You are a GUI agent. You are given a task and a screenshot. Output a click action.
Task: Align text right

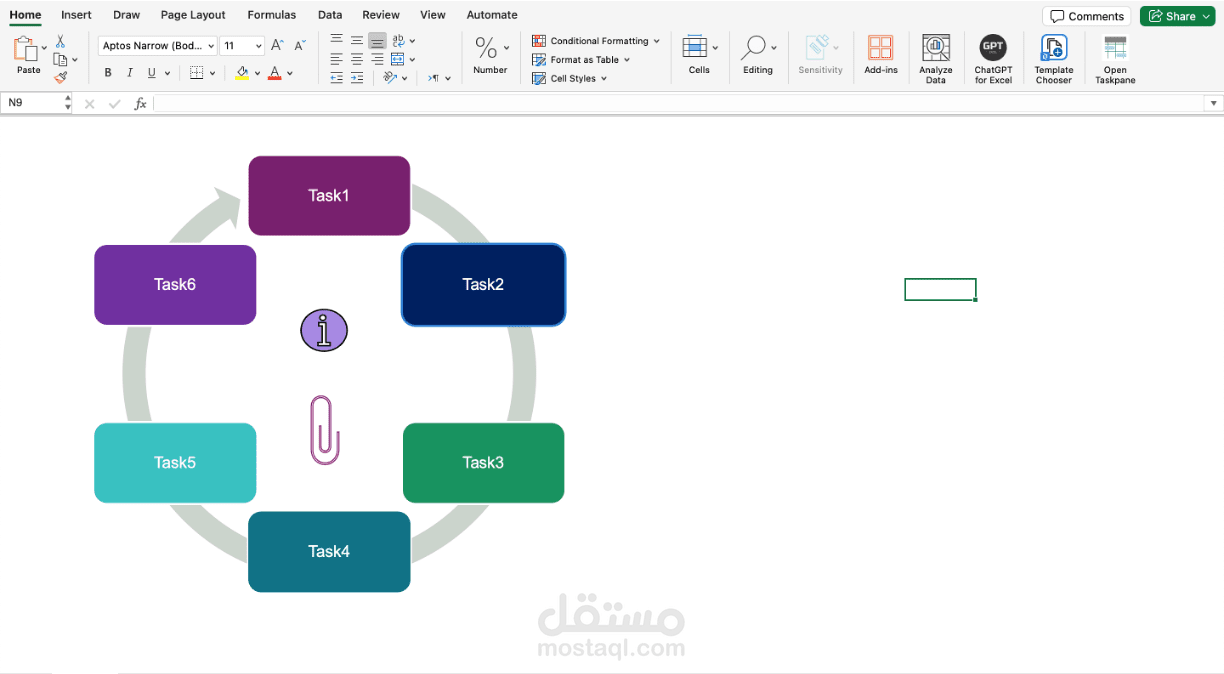coord(377,59)
